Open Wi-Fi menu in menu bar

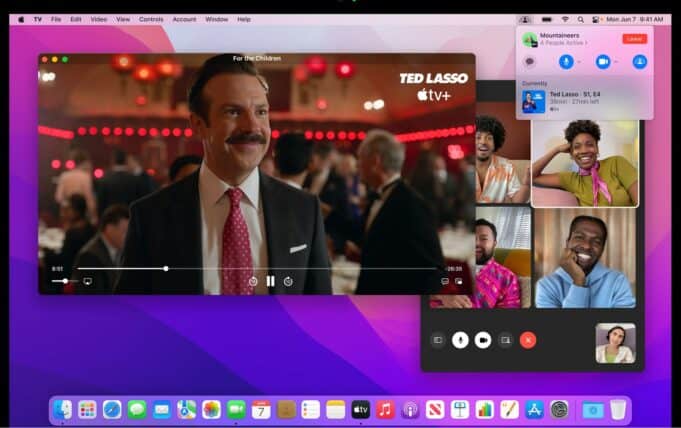[x=565, y=20]
